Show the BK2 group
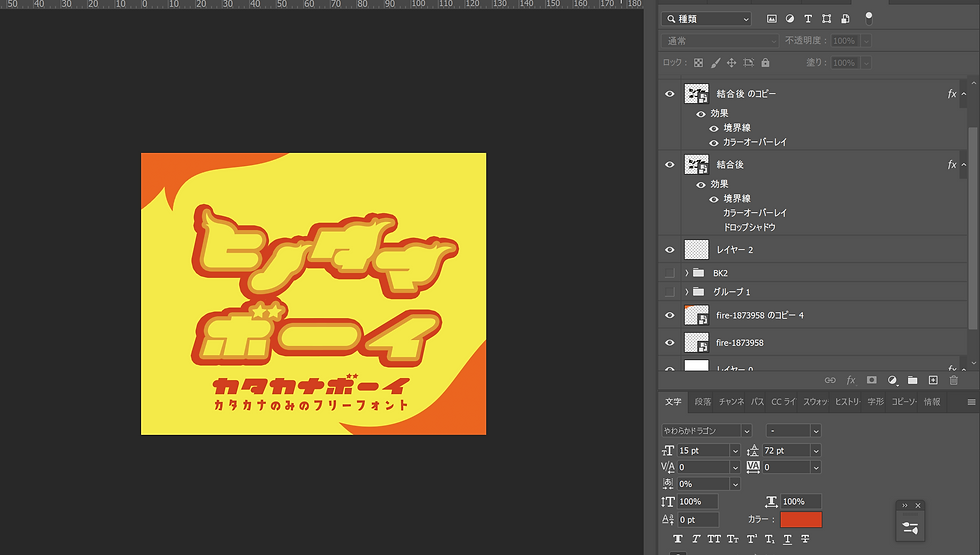The image size is (980, 555). pos(669,273)
